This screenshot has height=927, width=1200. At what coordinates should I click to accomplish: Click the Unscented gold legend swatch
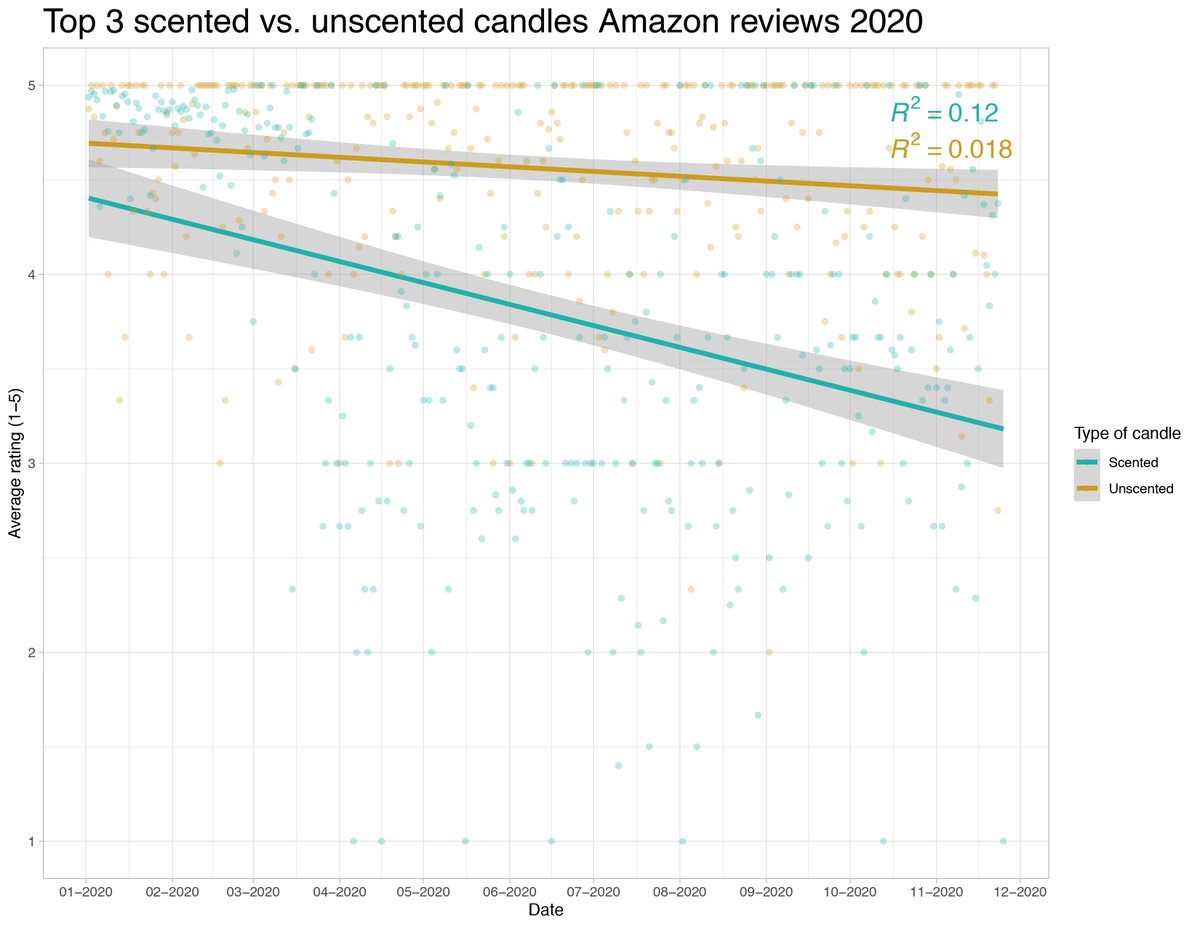coord(1087,488)
